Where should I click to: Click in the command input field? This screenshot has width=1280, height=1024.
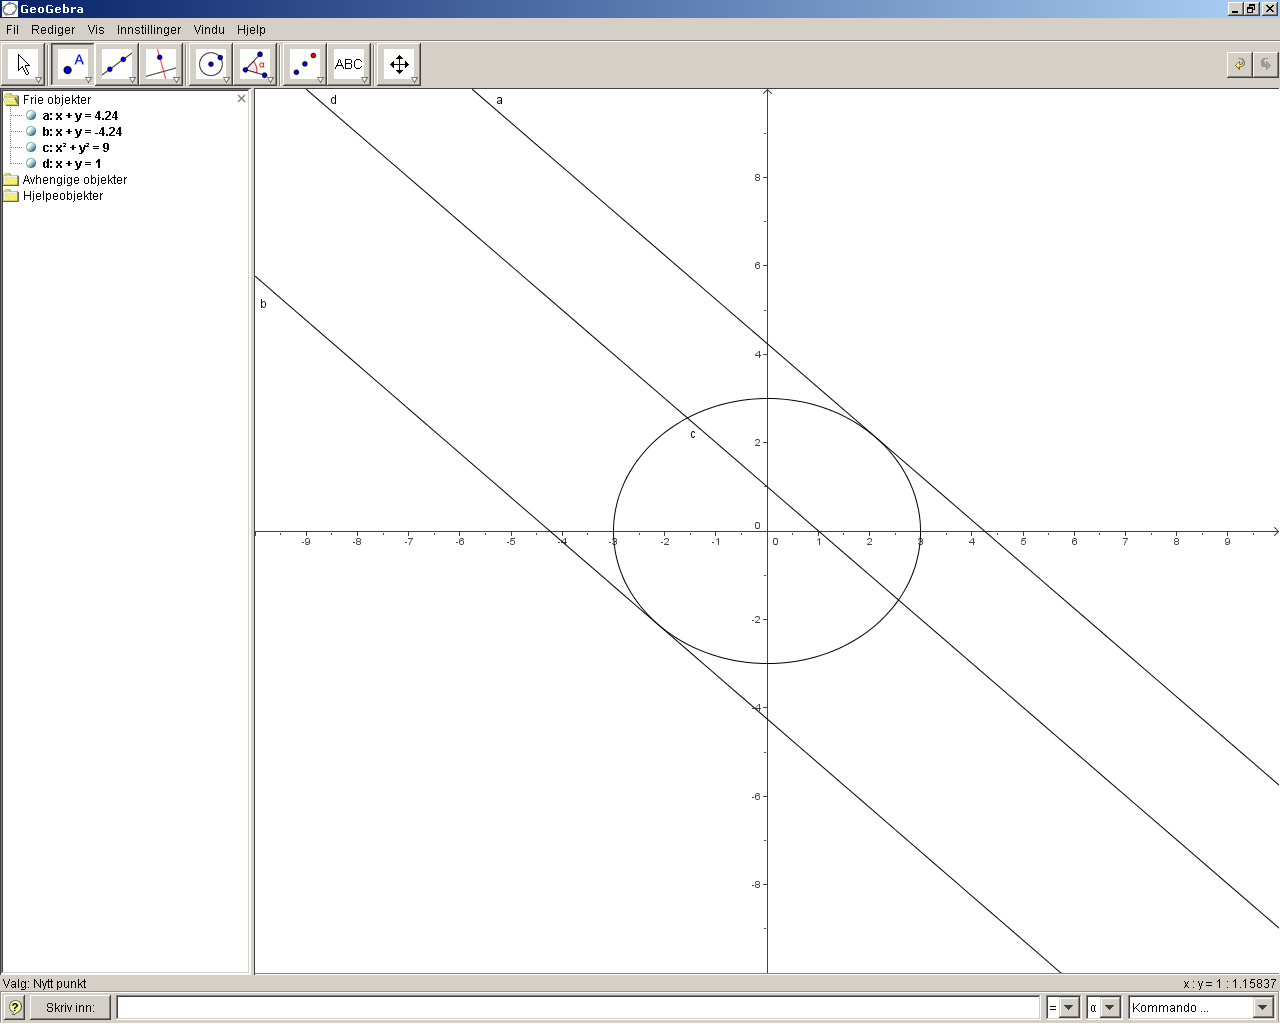(579, 1008)
